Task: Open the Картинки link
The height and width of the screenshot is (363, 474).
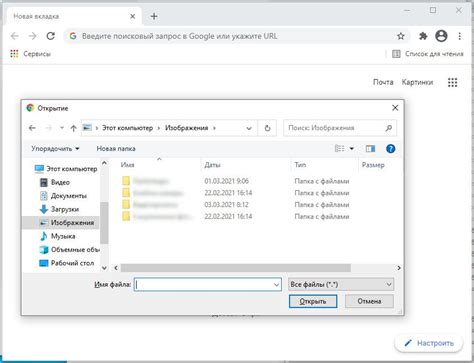Action: pyautogui.click(x=417, y=82)
